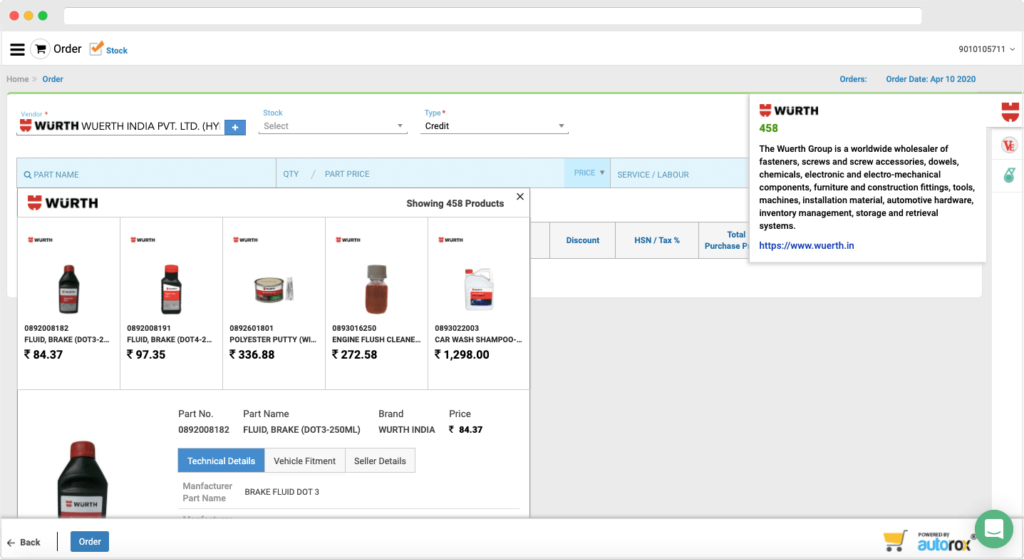Click the Wurth logo in popup header
Viewport: 1024px width, 559px height.
tap(63, 203)
